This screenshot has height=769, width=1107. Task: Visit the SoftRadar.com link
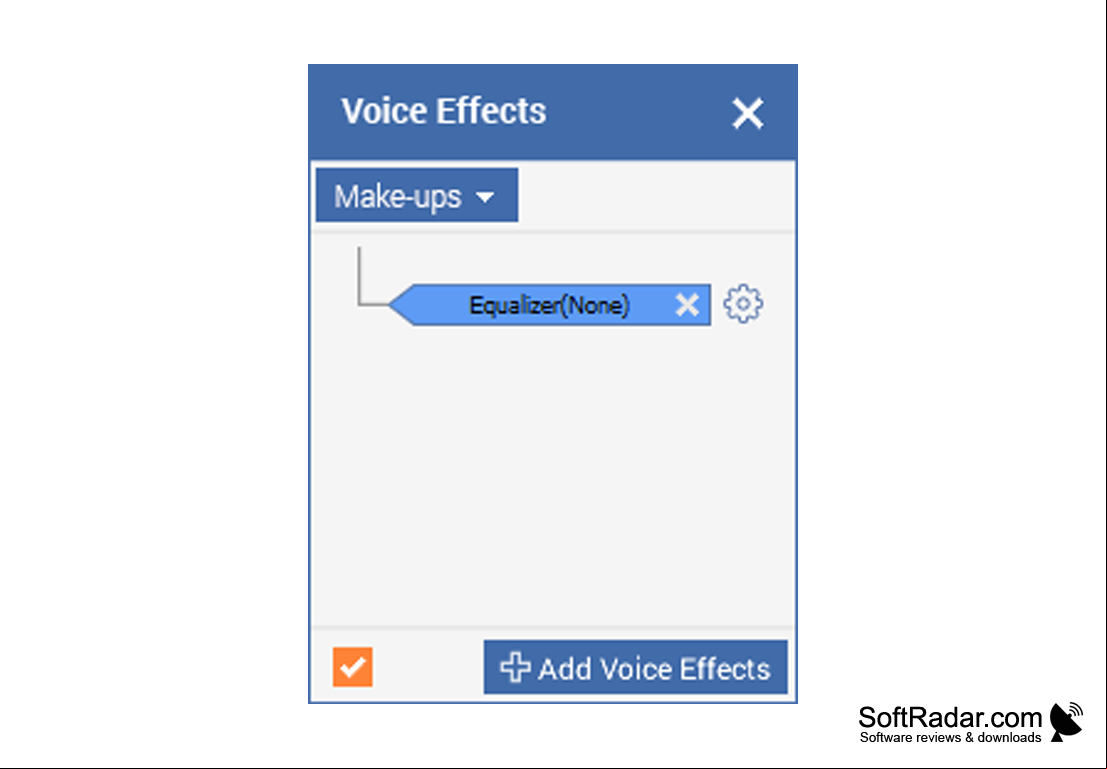[x=950, y=717]
